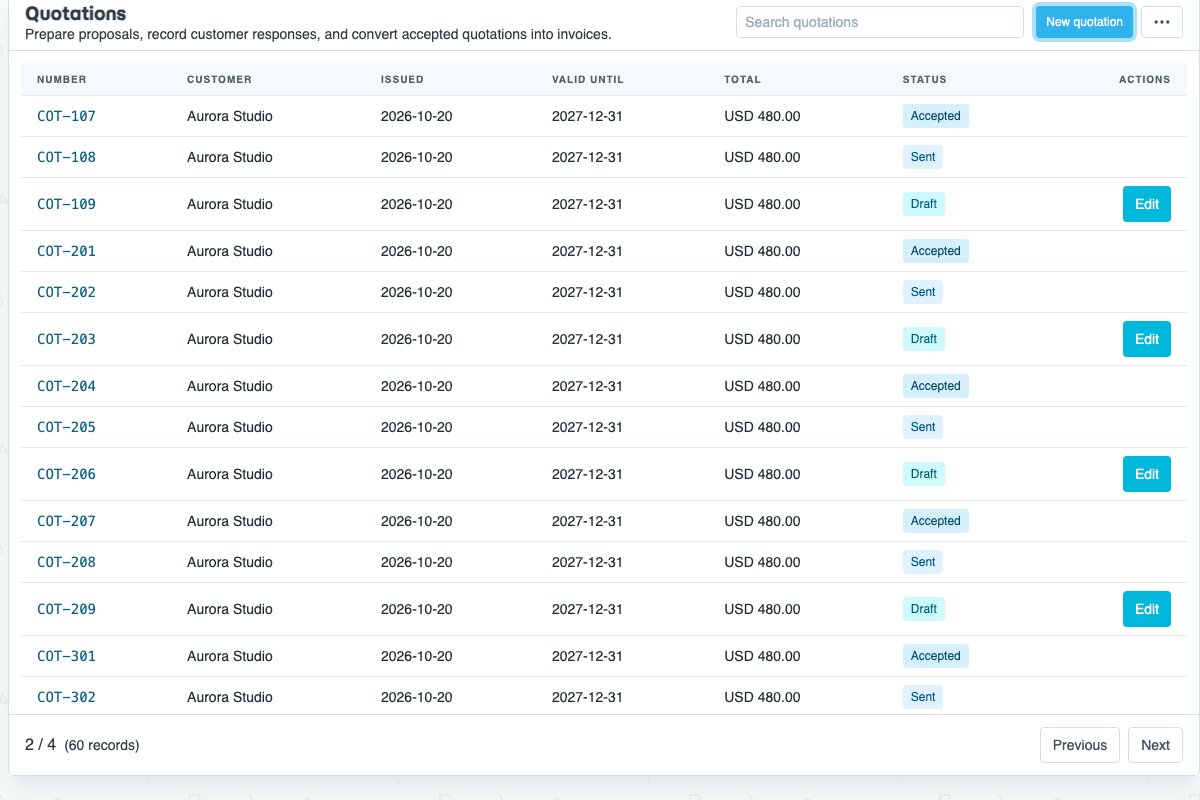This screenshot has height=800, width=1200.
Task: Click the Sent status badge for COT-202
Action: (923, 292)
